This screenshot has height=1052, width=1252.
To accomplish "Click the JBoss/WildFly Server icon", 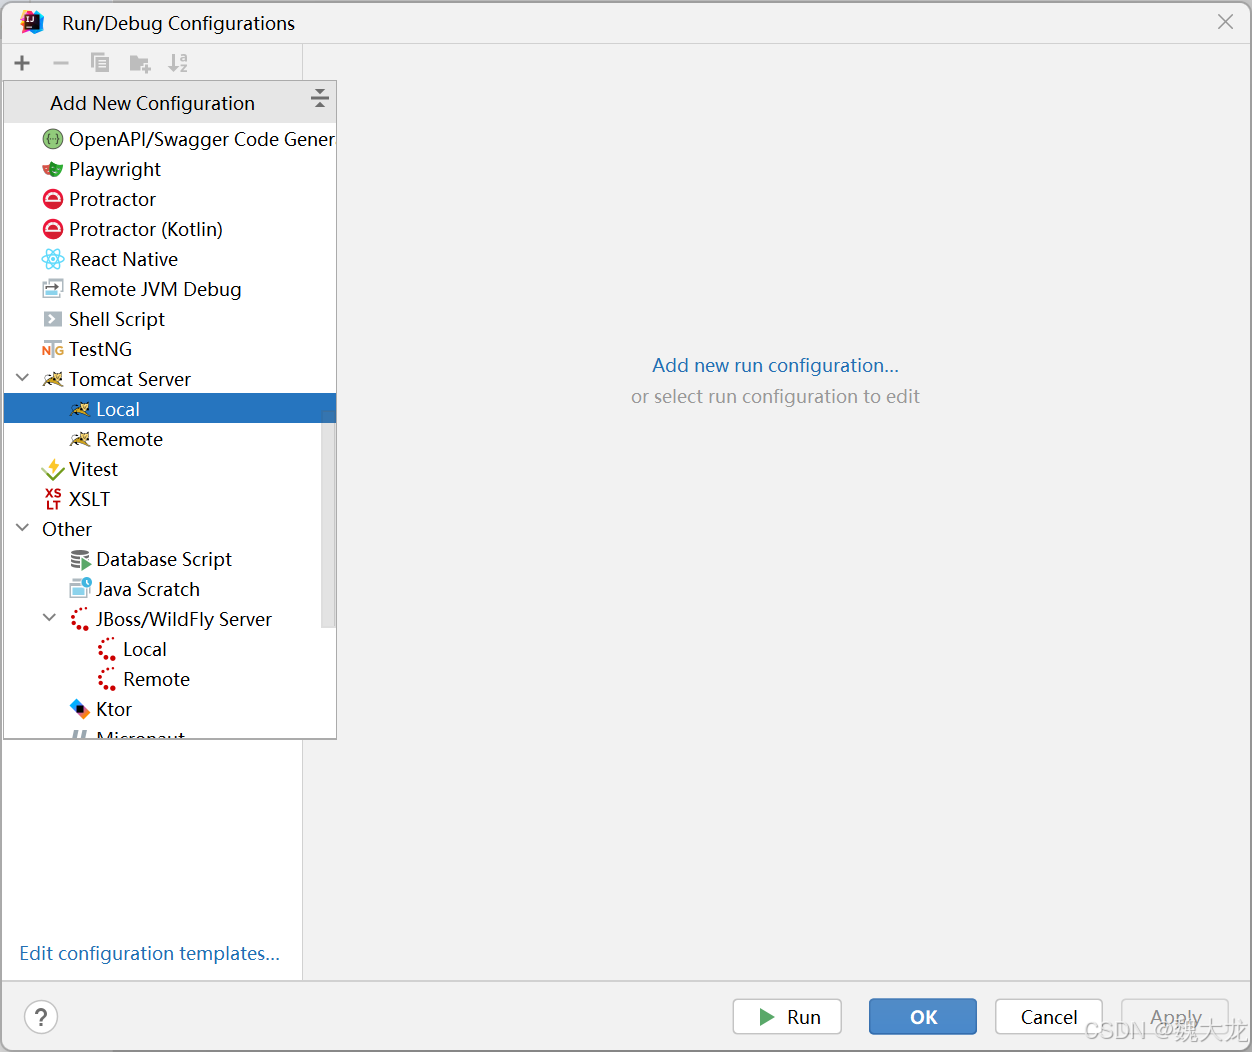I will (x=80, y=619).
